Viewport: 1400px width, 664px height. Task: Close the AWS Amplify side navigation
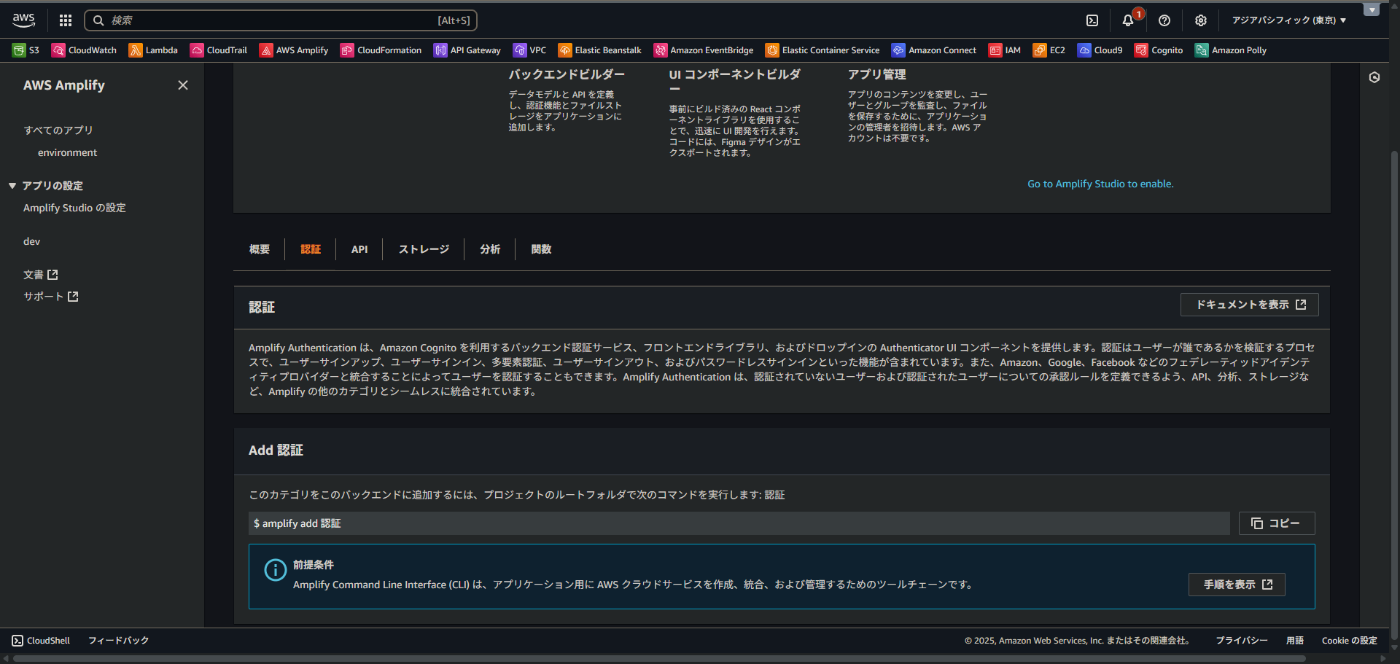[x=183, y=85]
